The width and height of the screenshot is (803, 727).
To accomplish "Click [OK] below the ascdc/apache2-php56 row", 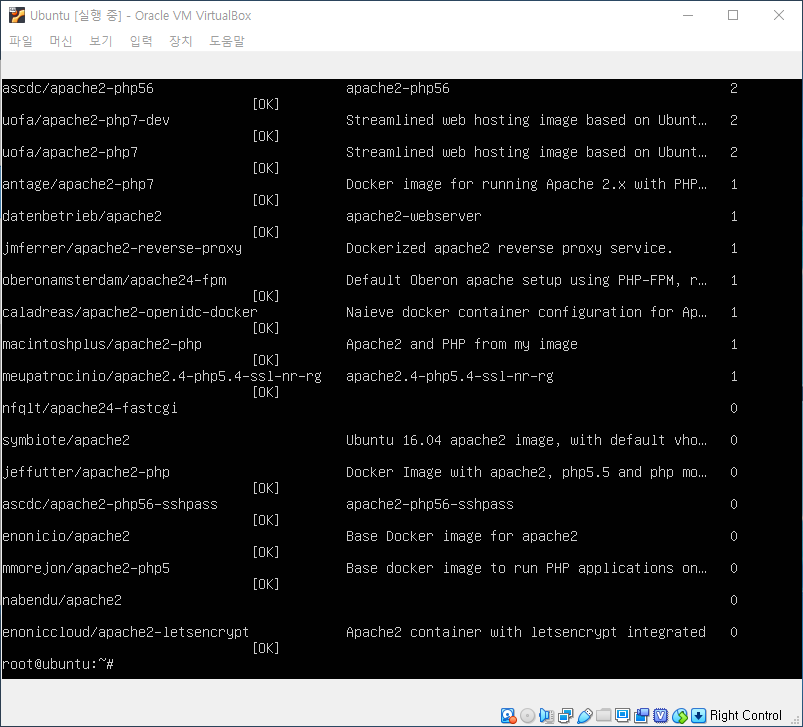I will (x=266, y=104).
